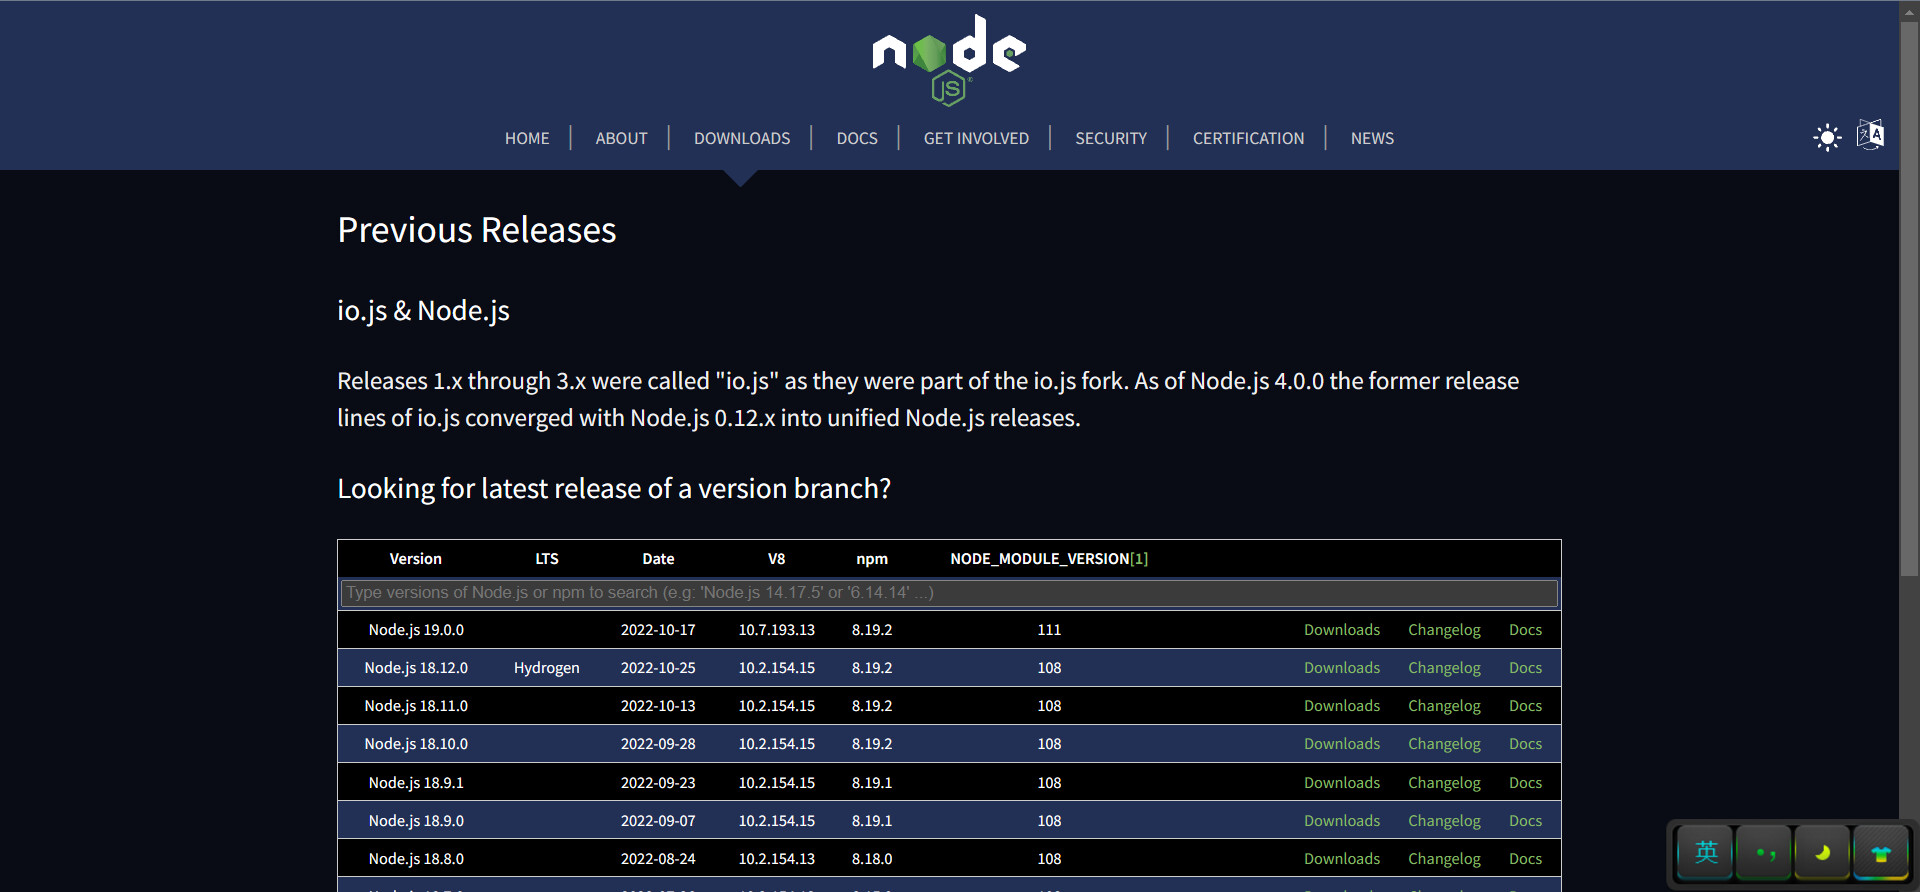
Task: Open Docs for Node.js 18.10.0
Action: pos(1525,744)
